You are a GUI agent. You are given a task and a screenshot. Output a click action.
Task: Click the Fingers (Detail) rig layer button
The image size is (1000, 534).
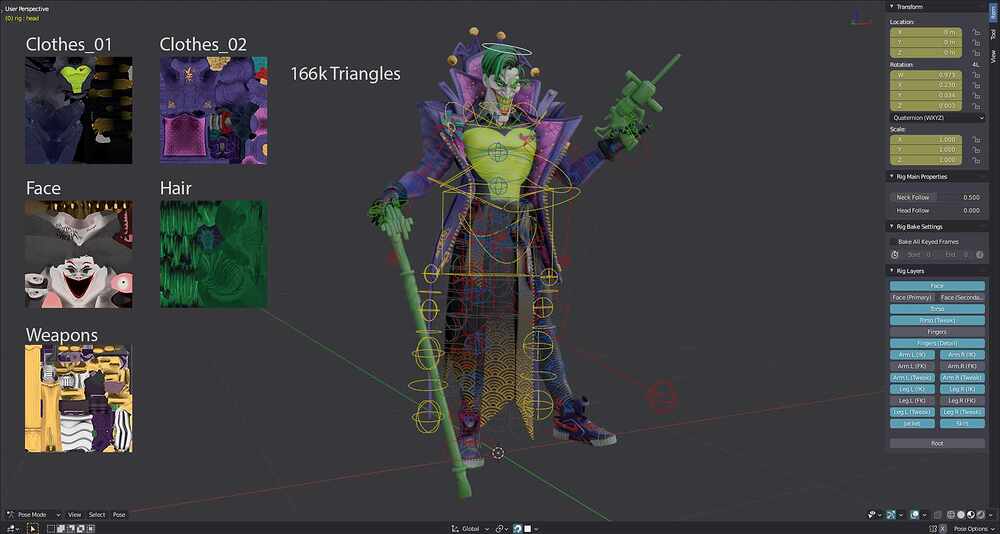click(937, 343)
